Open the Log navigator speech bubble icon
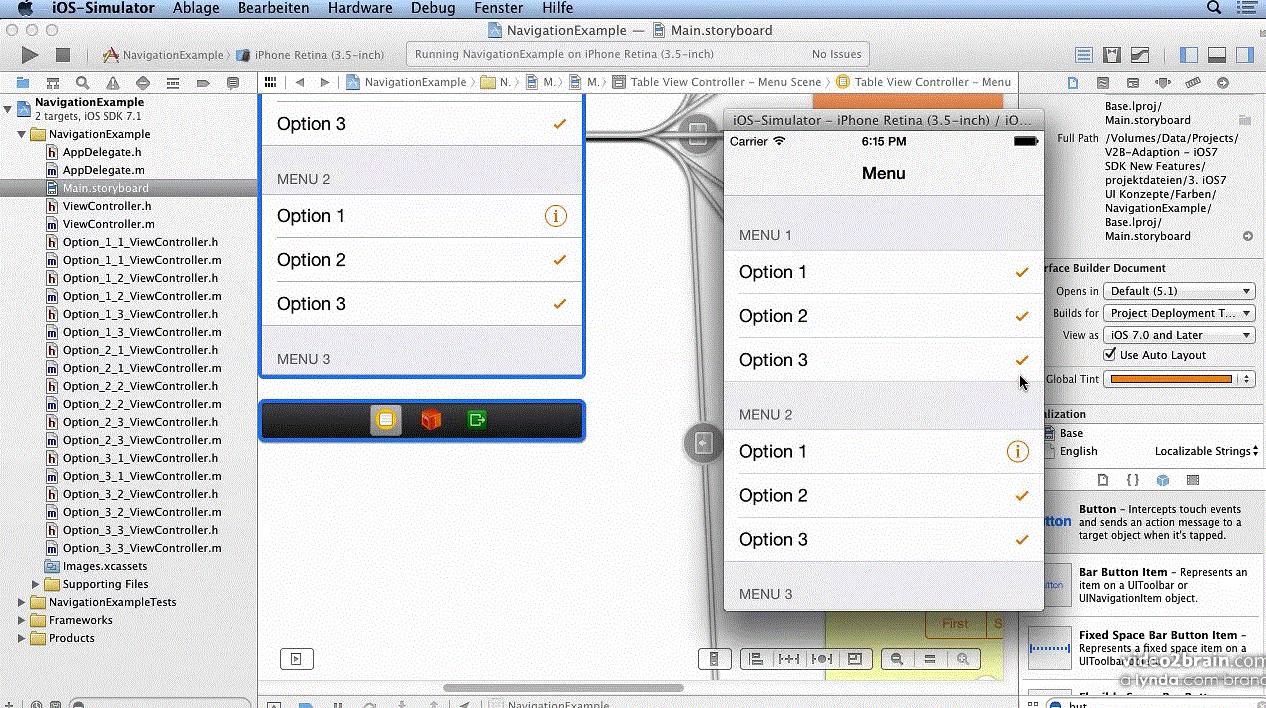The height and width of the screenshot is (708, 1266). [x=233, y=83]
